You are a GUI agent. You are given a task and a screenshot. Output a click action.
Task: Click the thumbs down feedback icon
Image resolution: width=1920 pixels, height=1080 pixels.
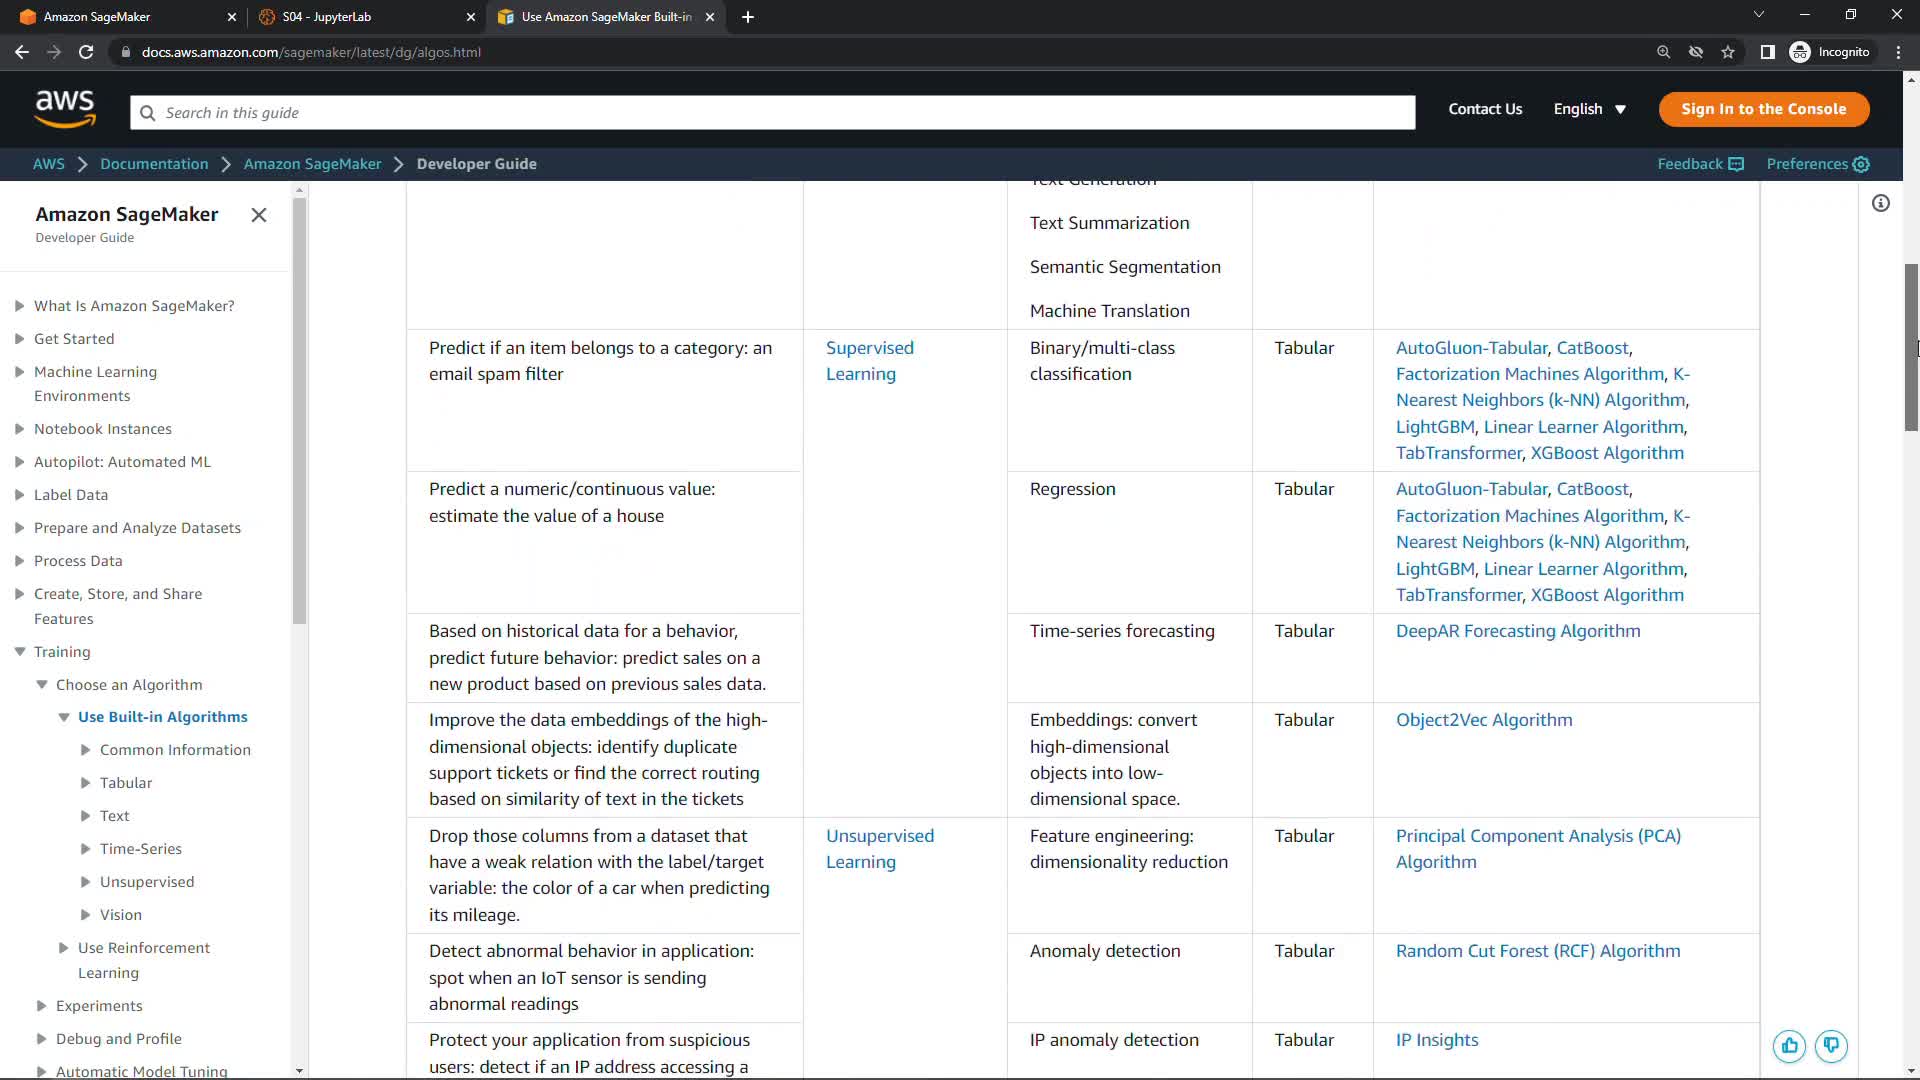(x=1831, y=1046)
